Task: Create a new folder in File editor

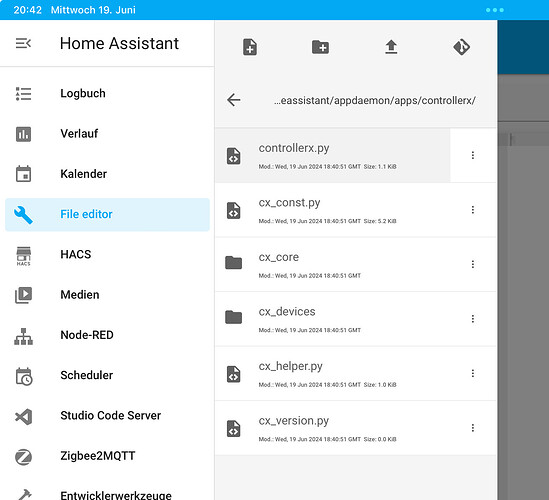Action: pos(320,47)
